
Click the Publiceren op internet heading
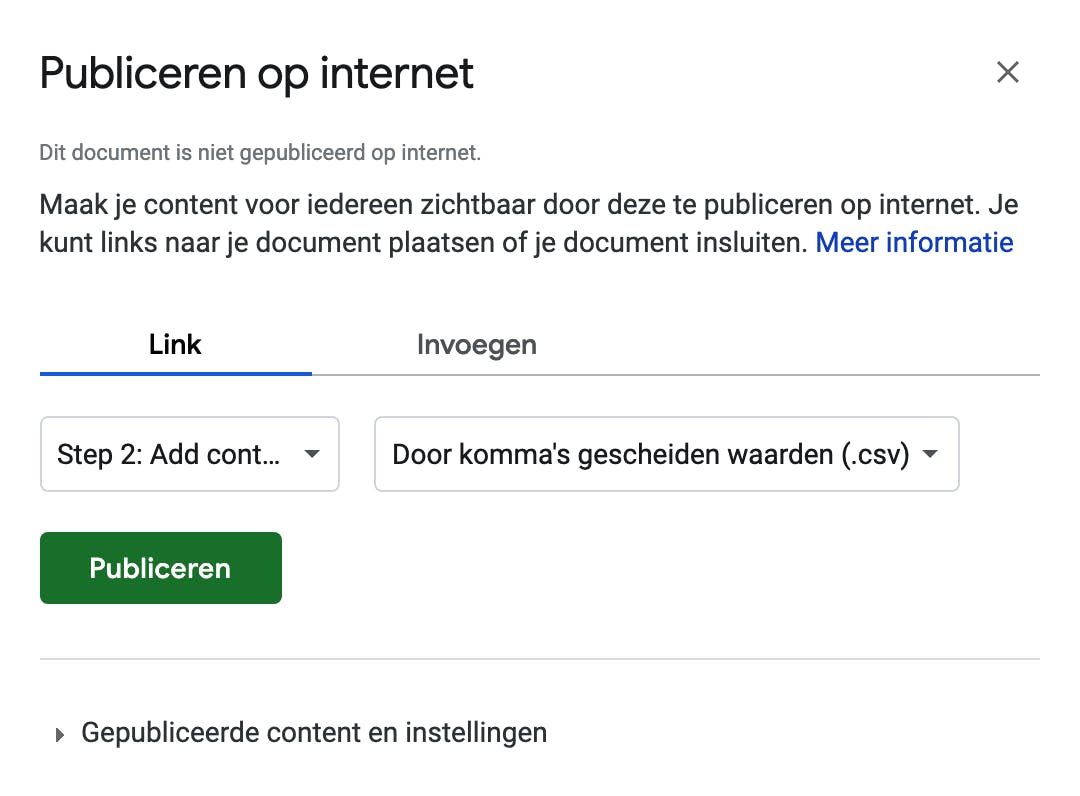tap(256, 74)
